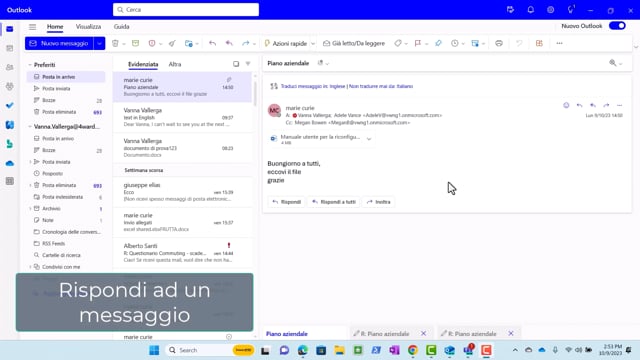Click the Report junk icon in toolbar
640x360 pixels.
(152, 43)
